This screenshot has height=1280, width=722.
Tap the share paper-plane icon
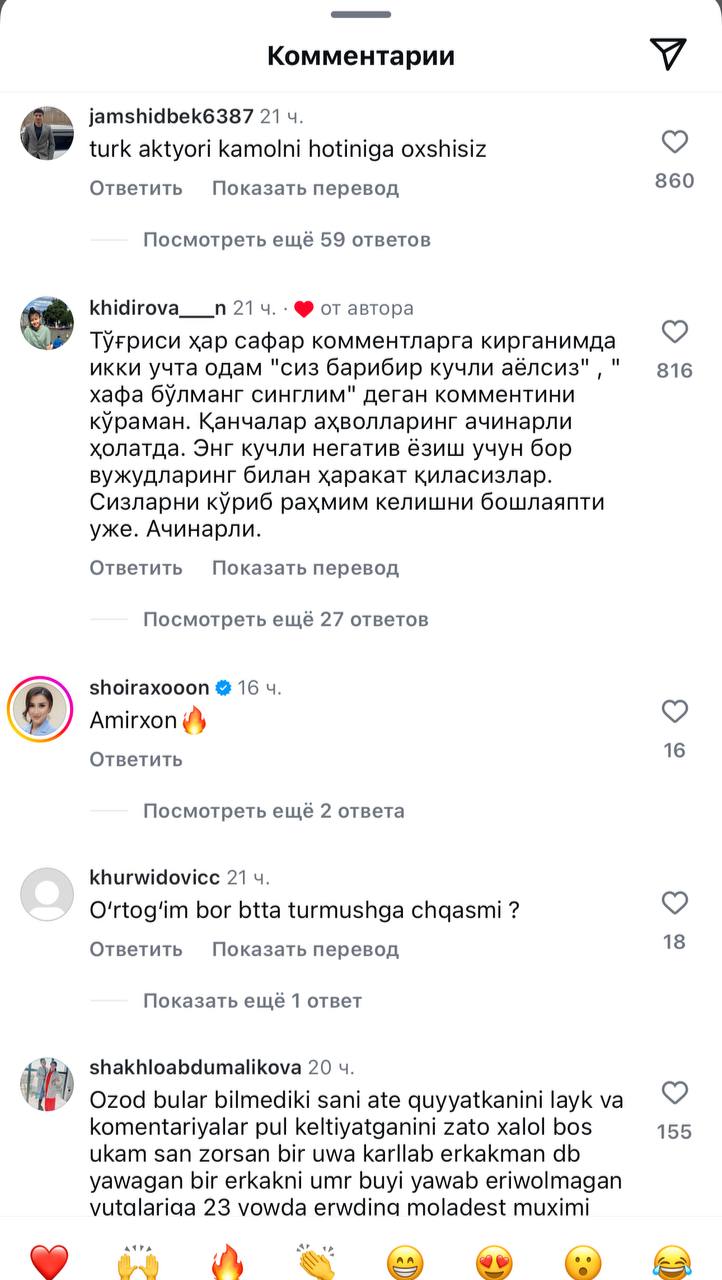667,55
